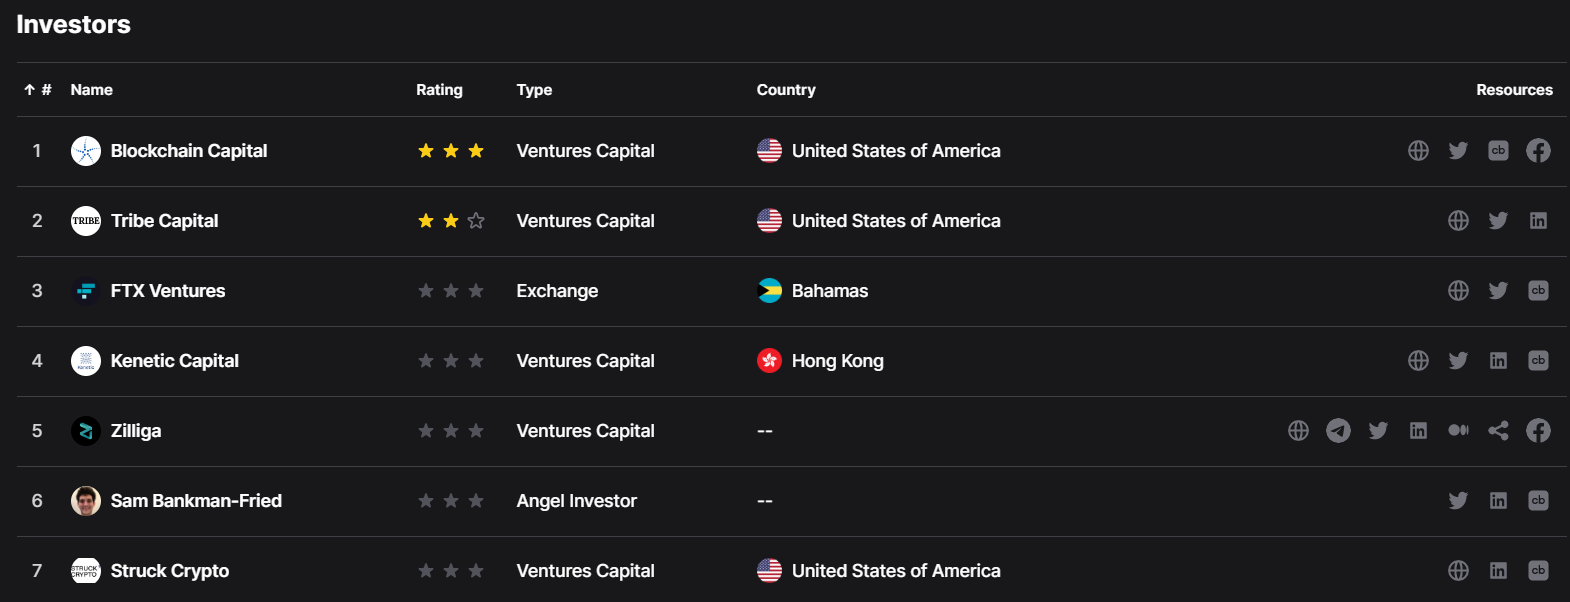Click Zilliqa's Medium icon

pyautogui.click(x=1458, y=431)
